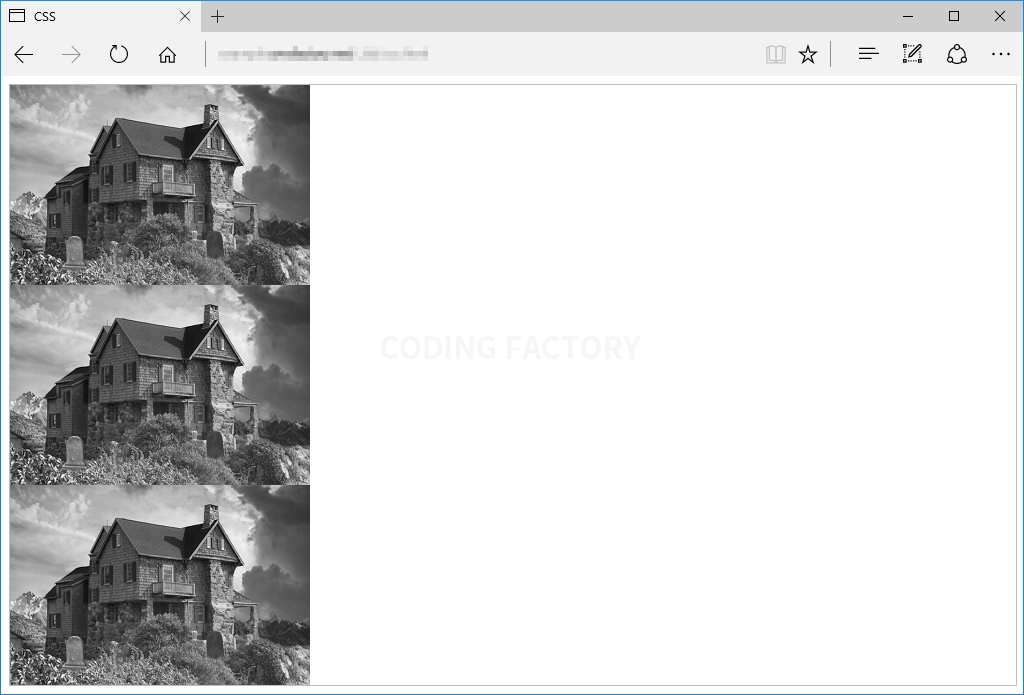Share this page
This screenshot has width=1024, height=695.
[957, 54]
